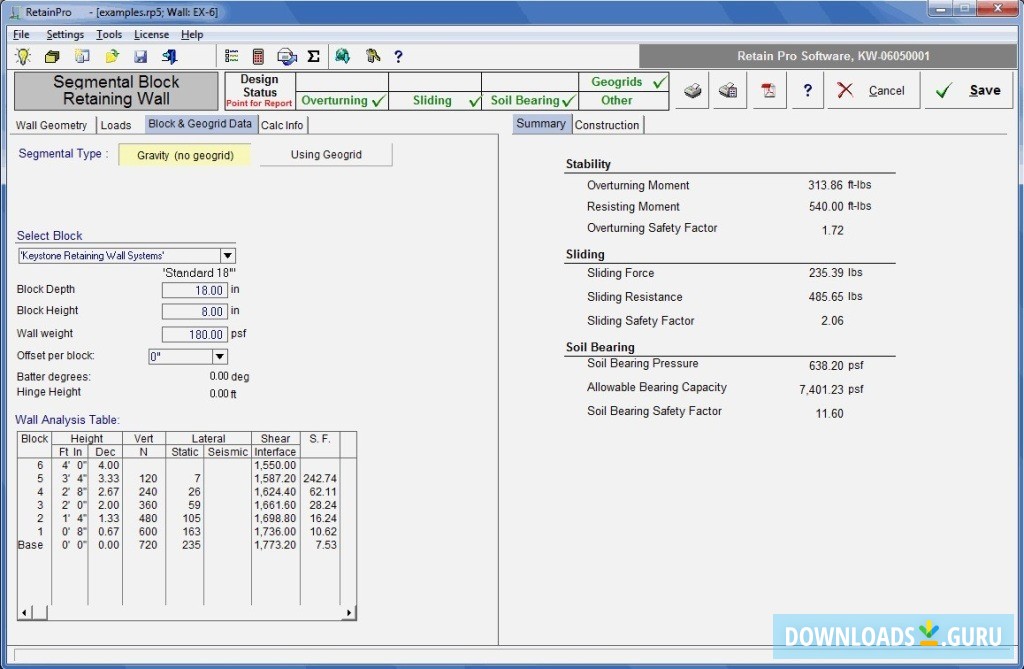Click the S.F. value 242.74

point(320,478)
